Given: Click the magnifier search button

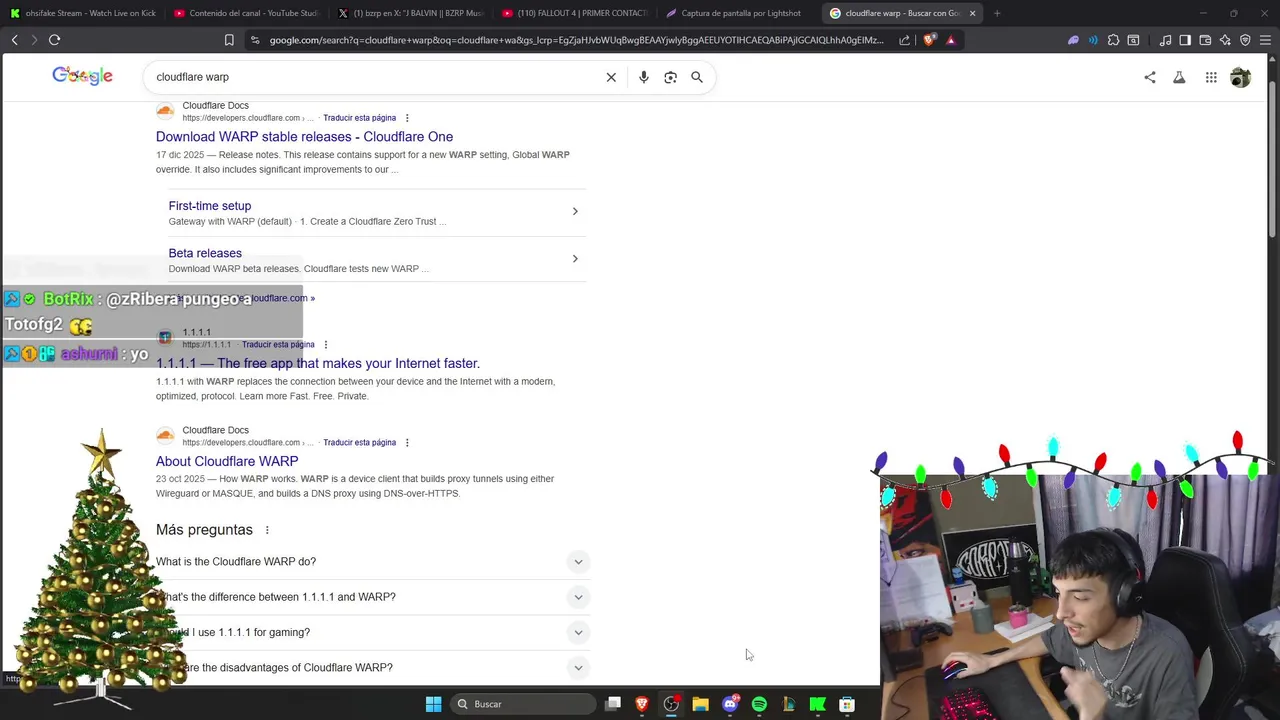Looking at the screenshot, I should pyautogui.click(x=697, y=77).
